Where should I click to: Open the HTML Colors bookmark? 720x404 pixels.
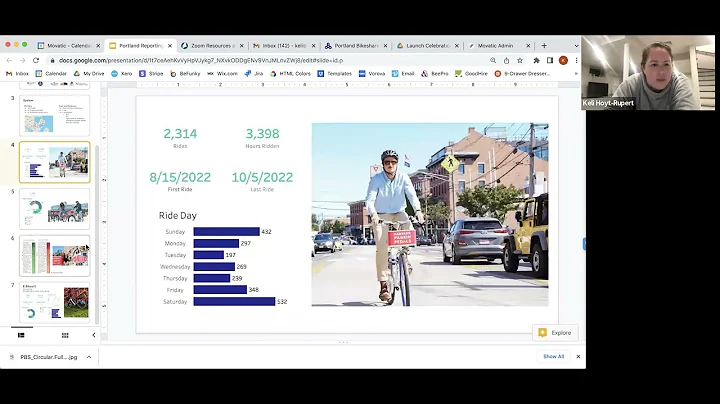click(290, 73)
